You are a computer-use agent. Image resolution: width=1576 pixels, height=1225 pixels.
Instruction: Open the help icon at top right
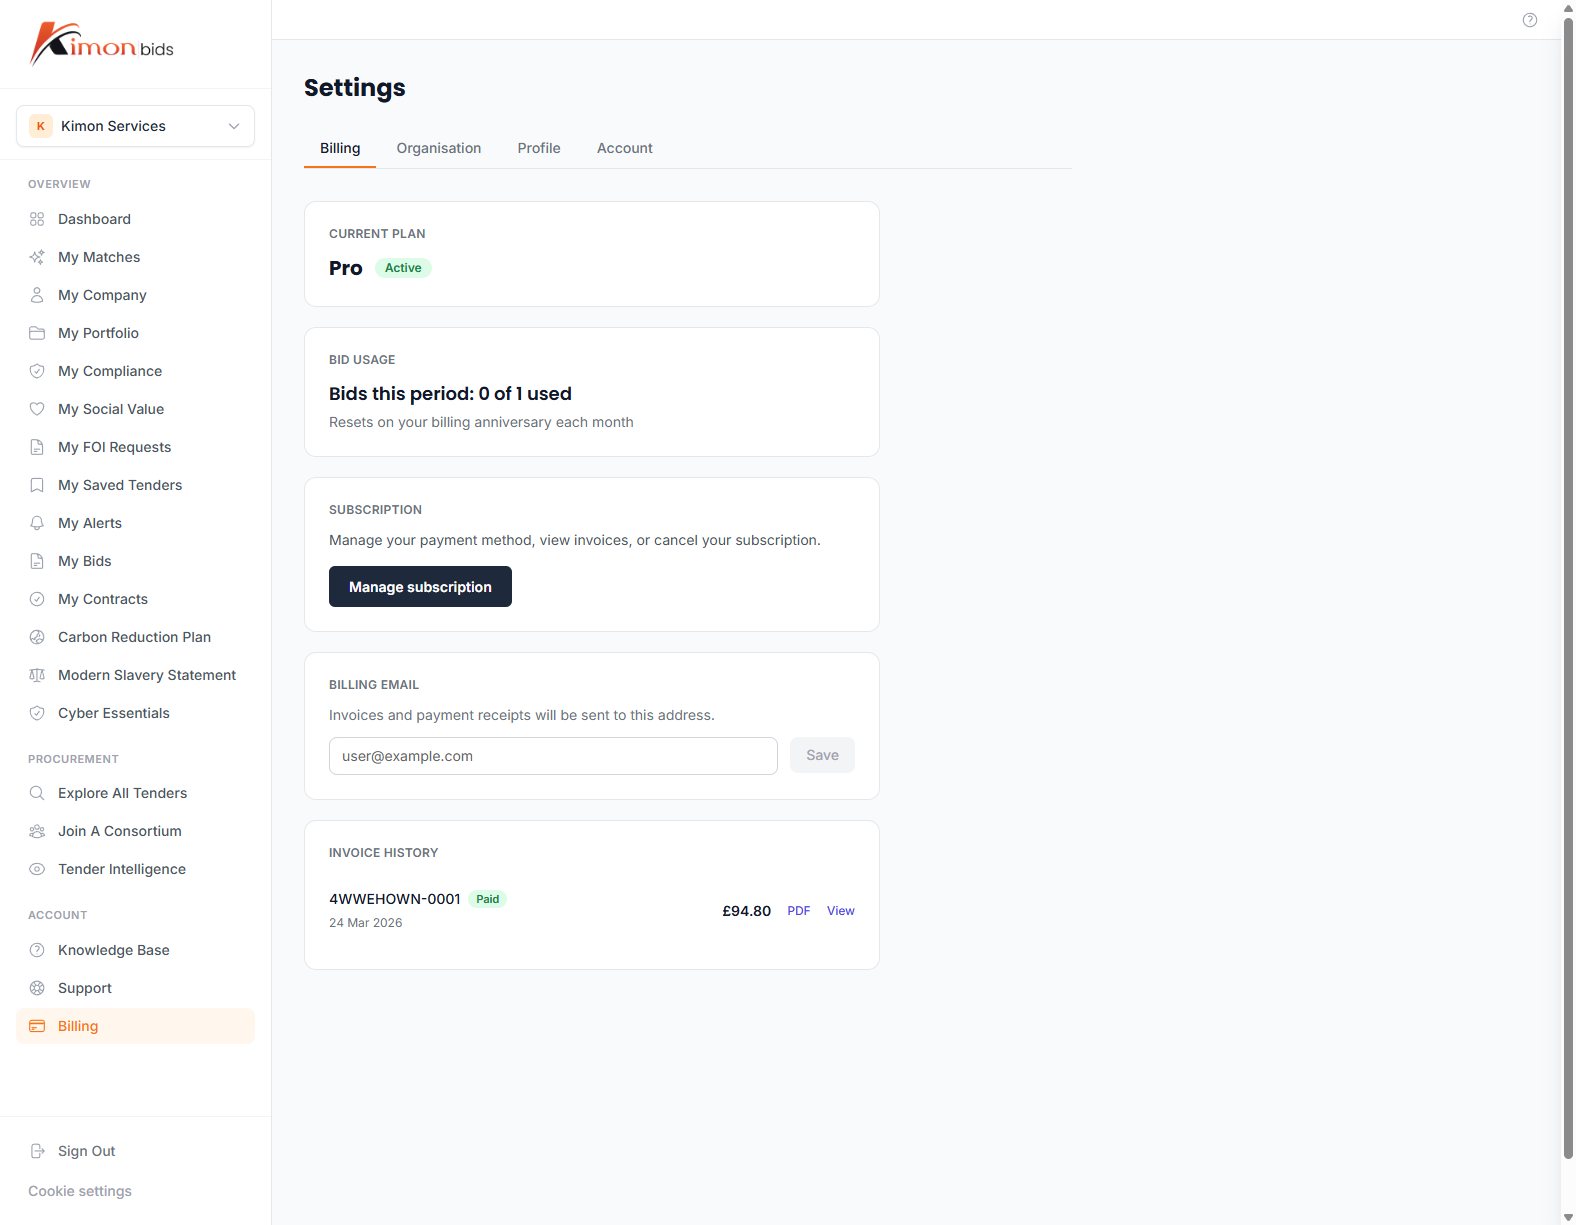pos(1530,20)
